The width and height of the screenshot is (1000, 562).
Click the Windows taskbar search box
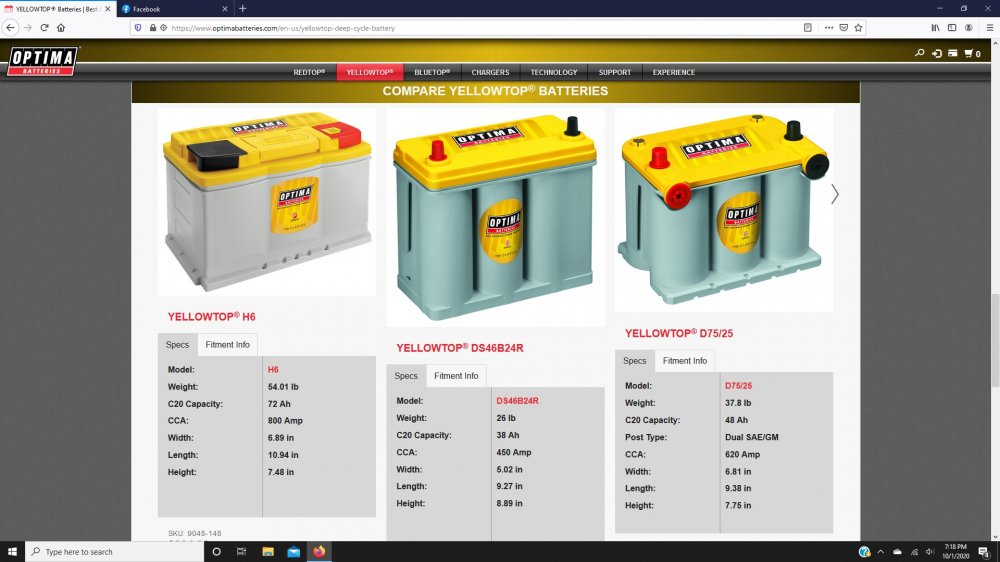click(x=115, y=551)
